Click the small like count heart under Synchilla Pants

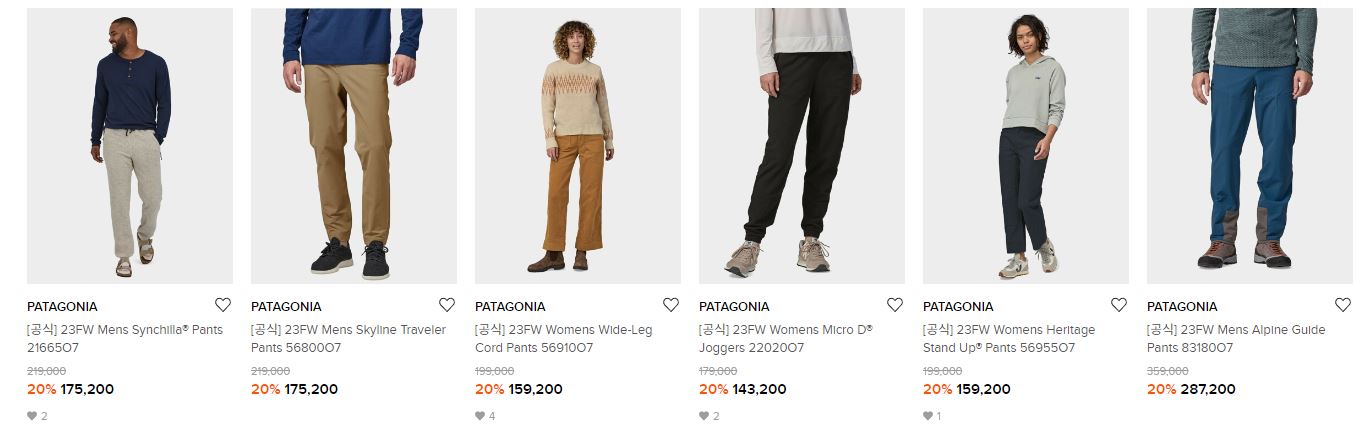coord(32,416)
